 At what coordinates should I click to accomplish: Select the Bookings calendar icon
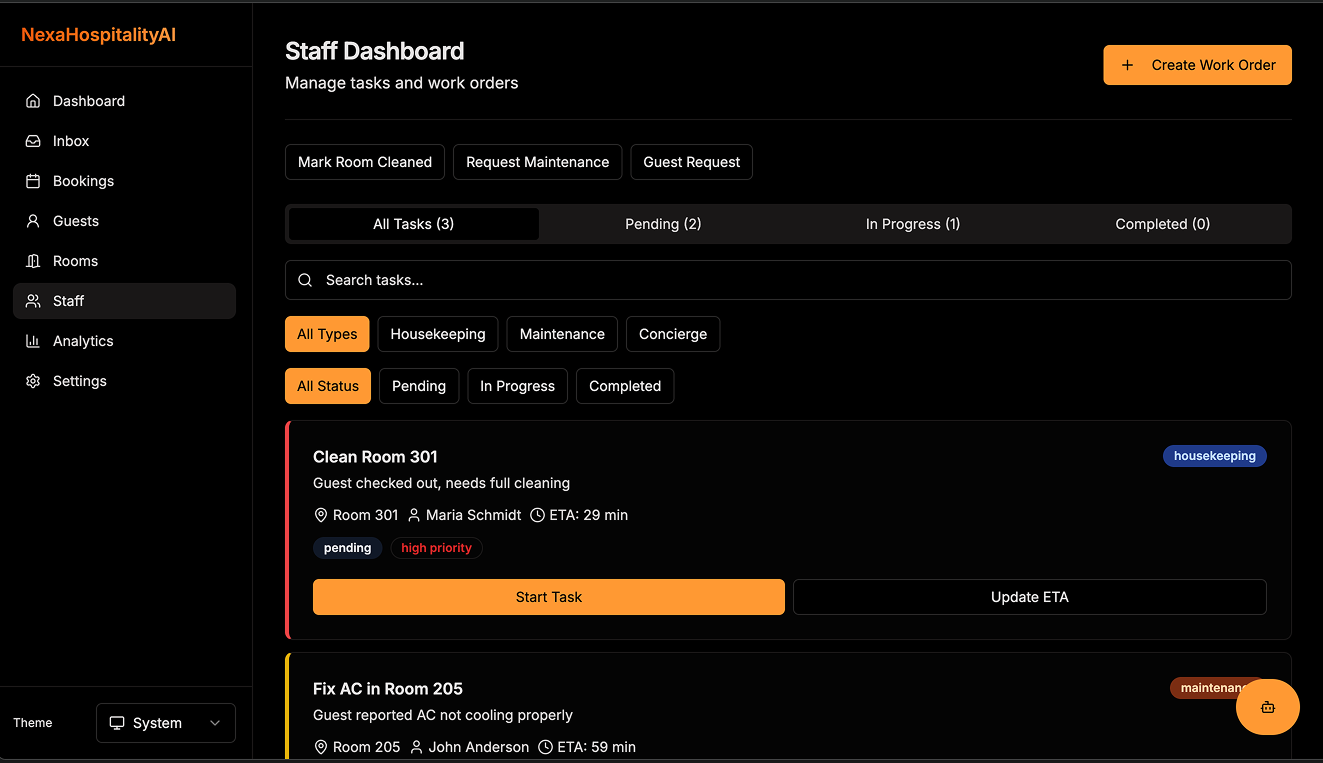coord(33,180)
